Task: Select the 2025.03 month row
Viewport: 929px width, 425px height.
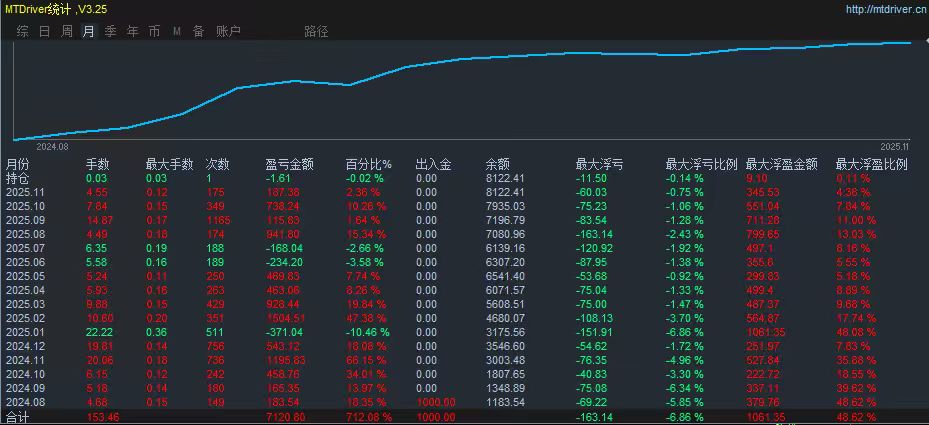Action: [x=464, y=304]
